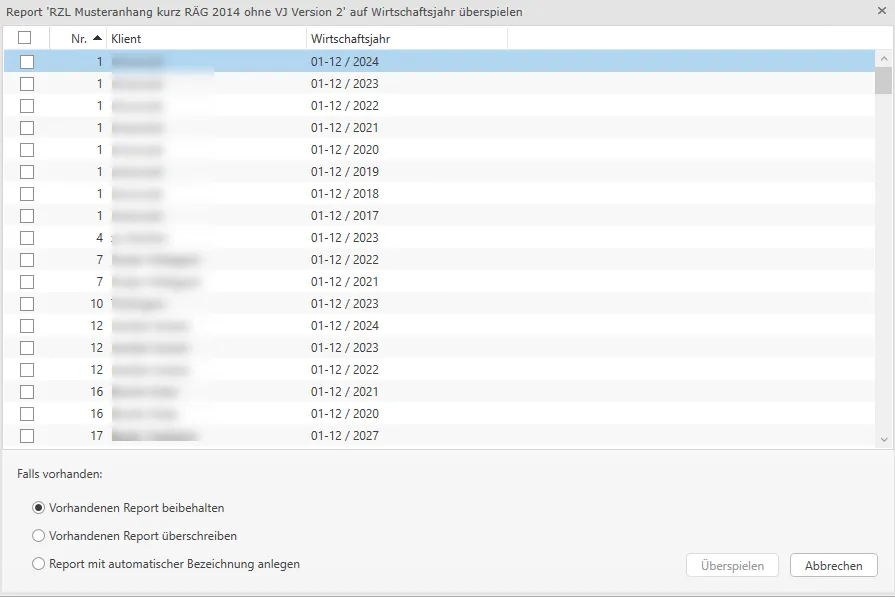Click the scrollbar down arrow
Screen dimensions: 895x597
(x=884, y=439)
